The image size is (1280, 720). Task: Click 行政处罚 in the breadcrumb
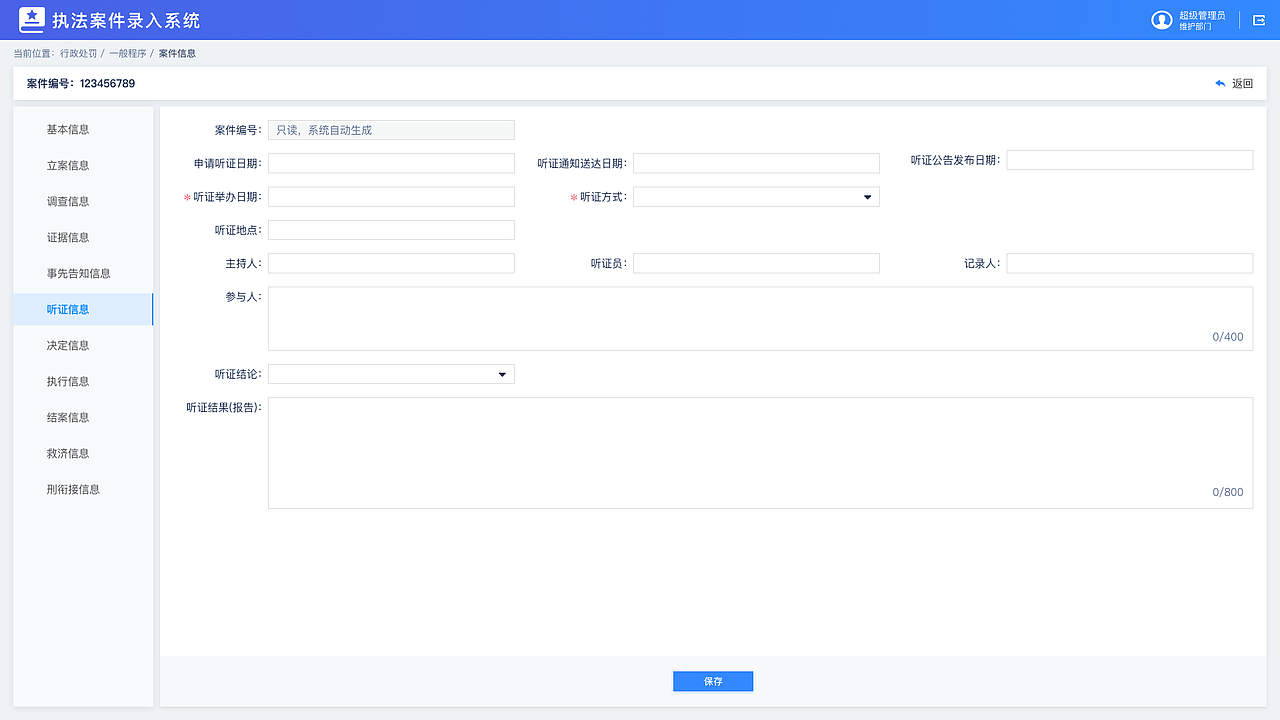79,53
